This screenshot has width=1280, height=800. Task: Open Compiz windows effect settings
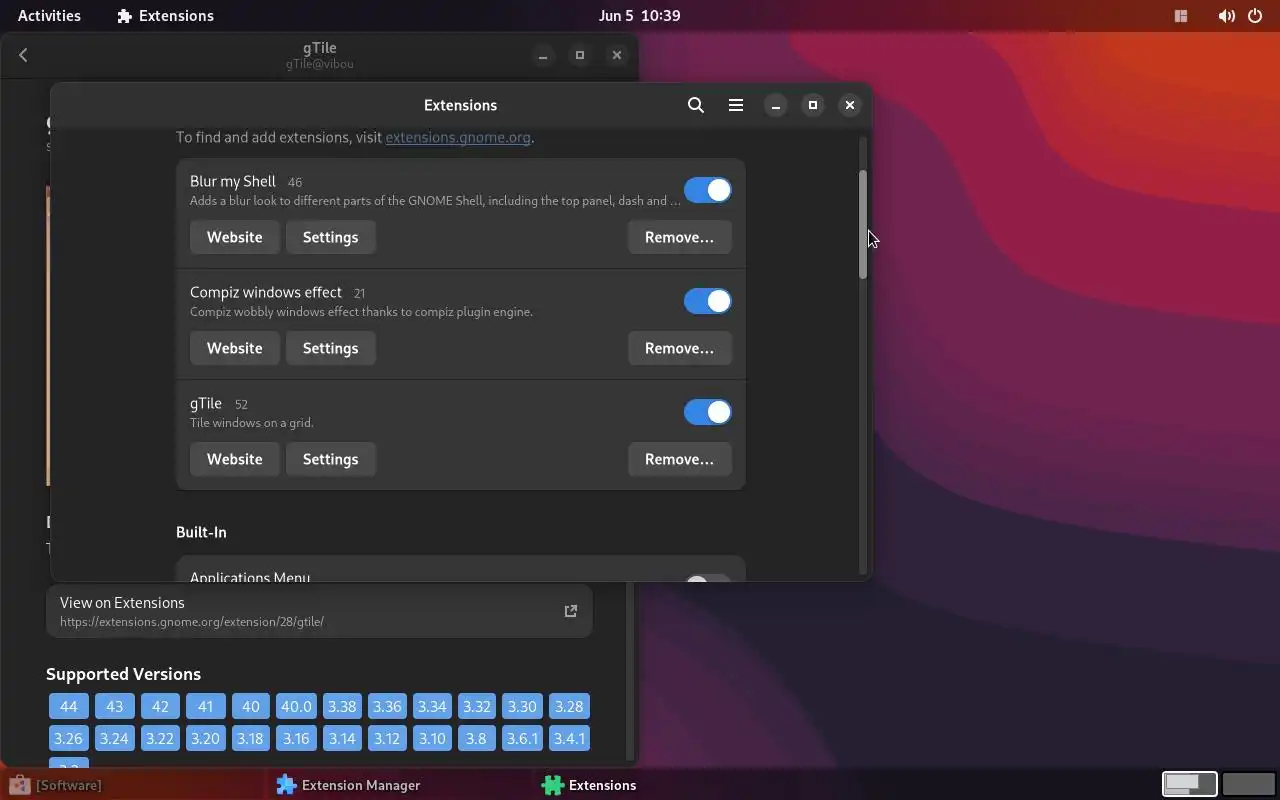point(330,348)
